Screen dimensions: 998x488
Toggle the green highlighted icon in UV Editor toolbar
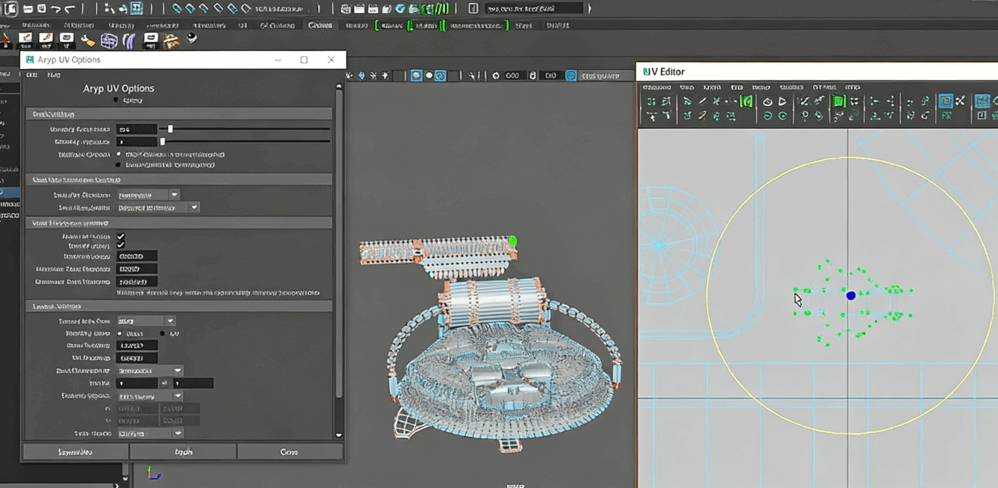839,101
